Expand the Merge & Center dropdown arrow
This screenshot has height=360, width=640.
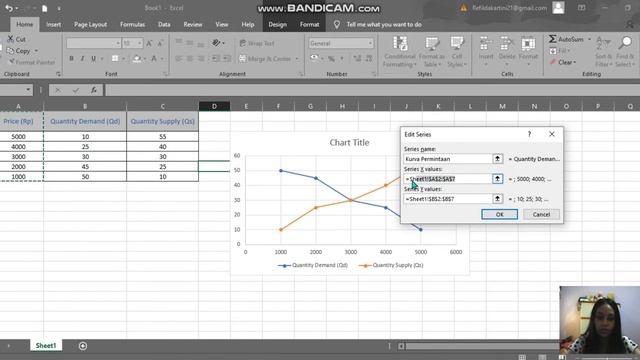coord(297,59)
